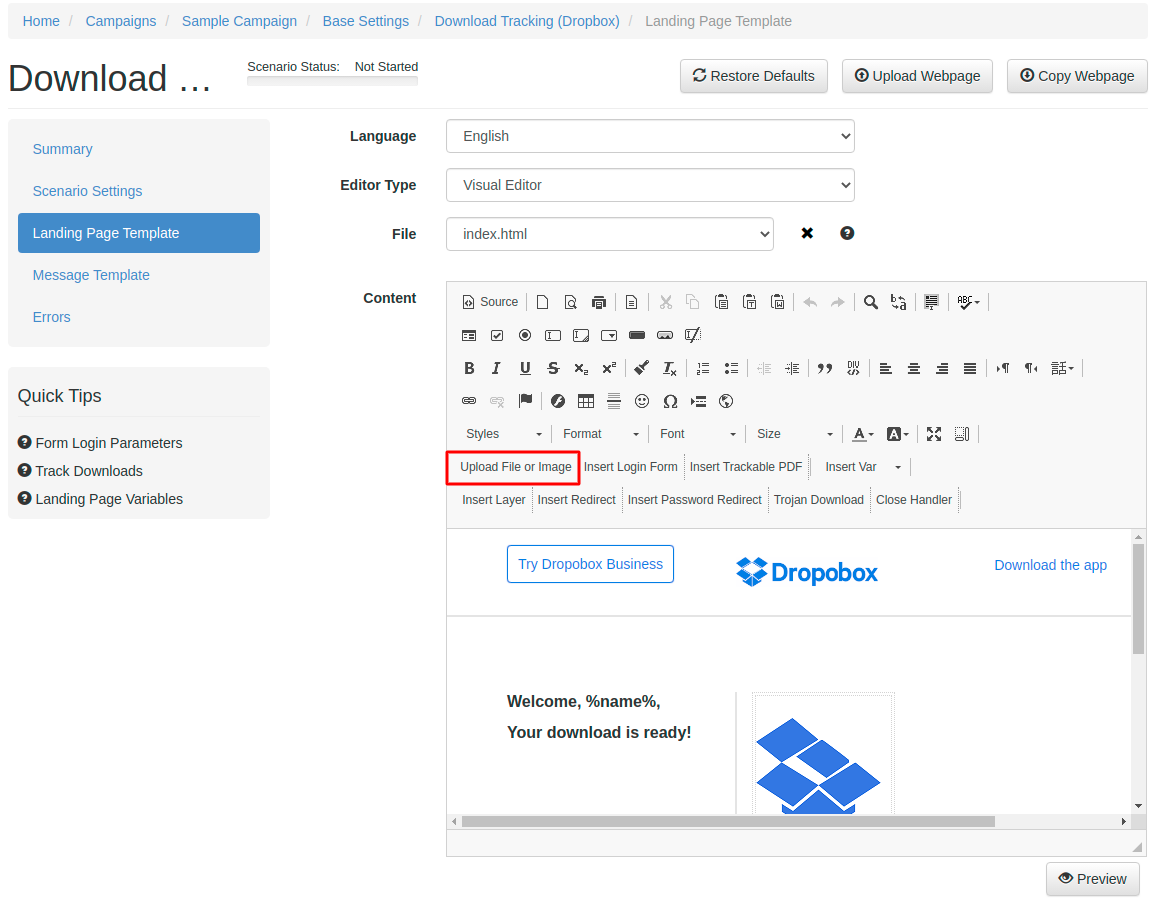Toggle Show Blocks in editor

tap(962, 434)
